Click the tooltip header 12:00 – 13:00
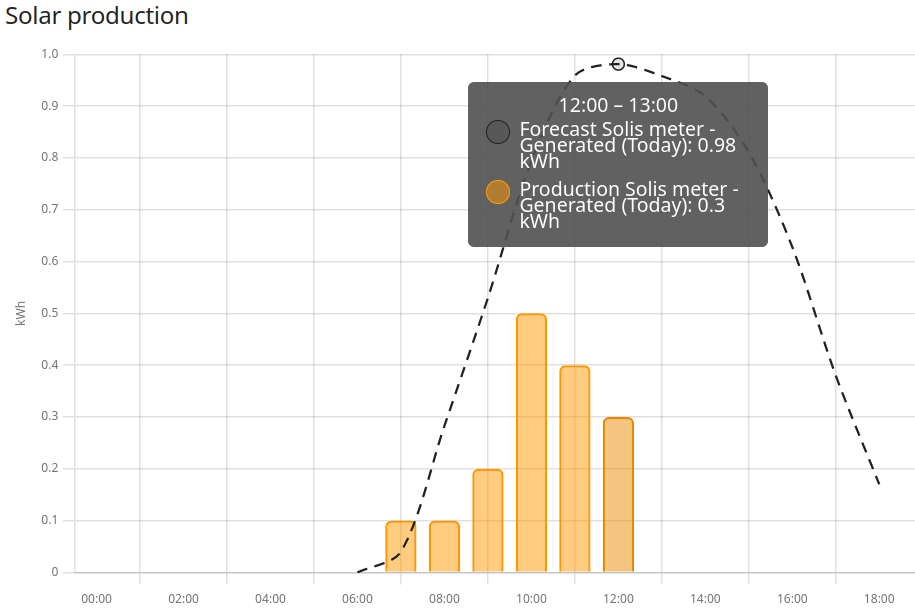 click(x=618, y=105)
